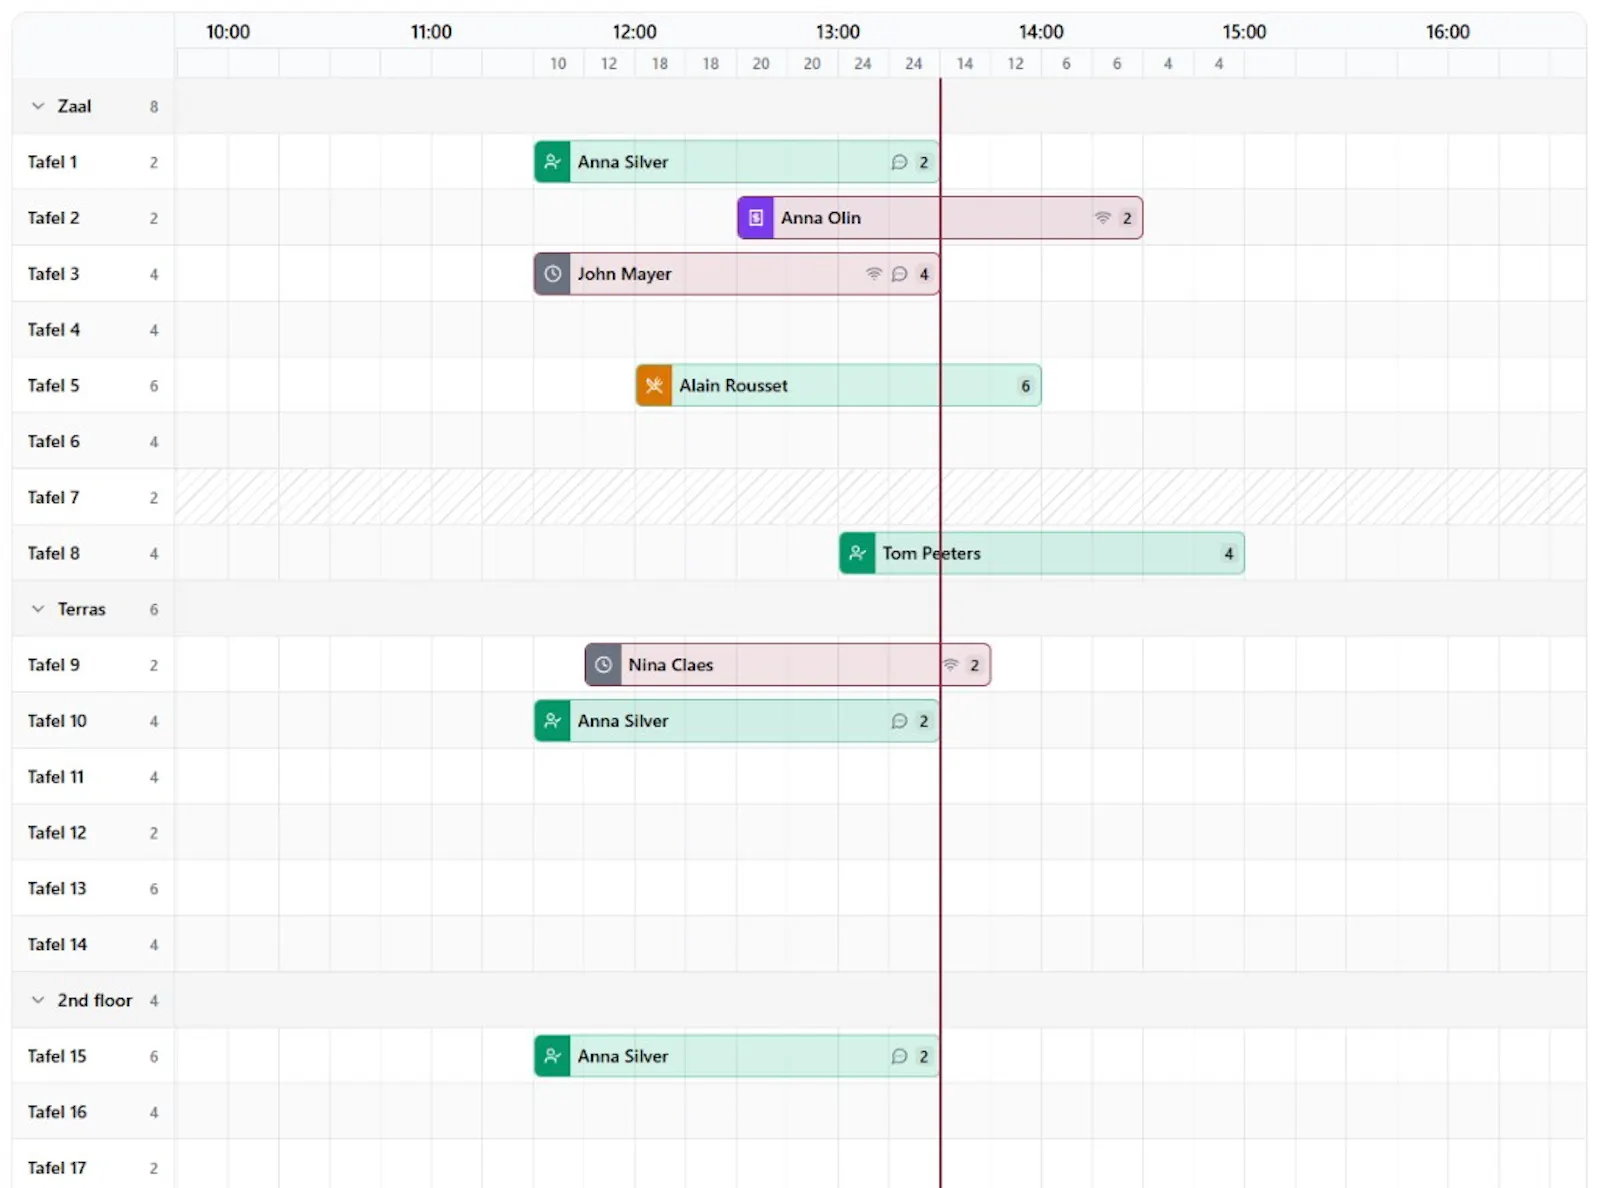Select the Tafel 9 row label
1600x1188 pixels.
coord(54,665)
